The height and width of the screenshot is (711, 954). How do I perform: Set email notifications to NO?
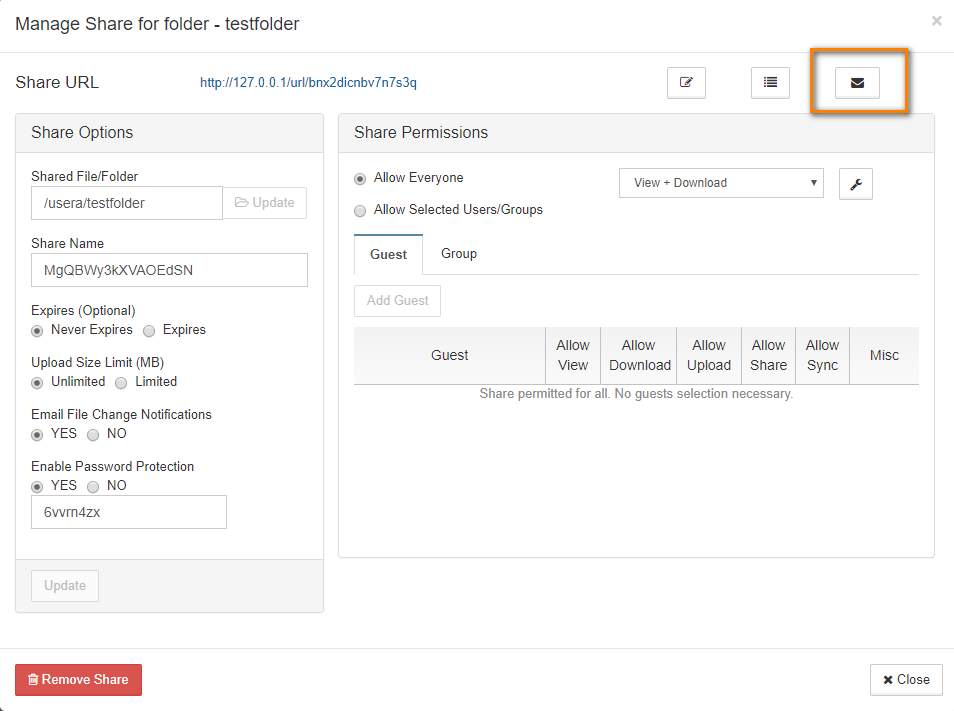pos(93,435)
